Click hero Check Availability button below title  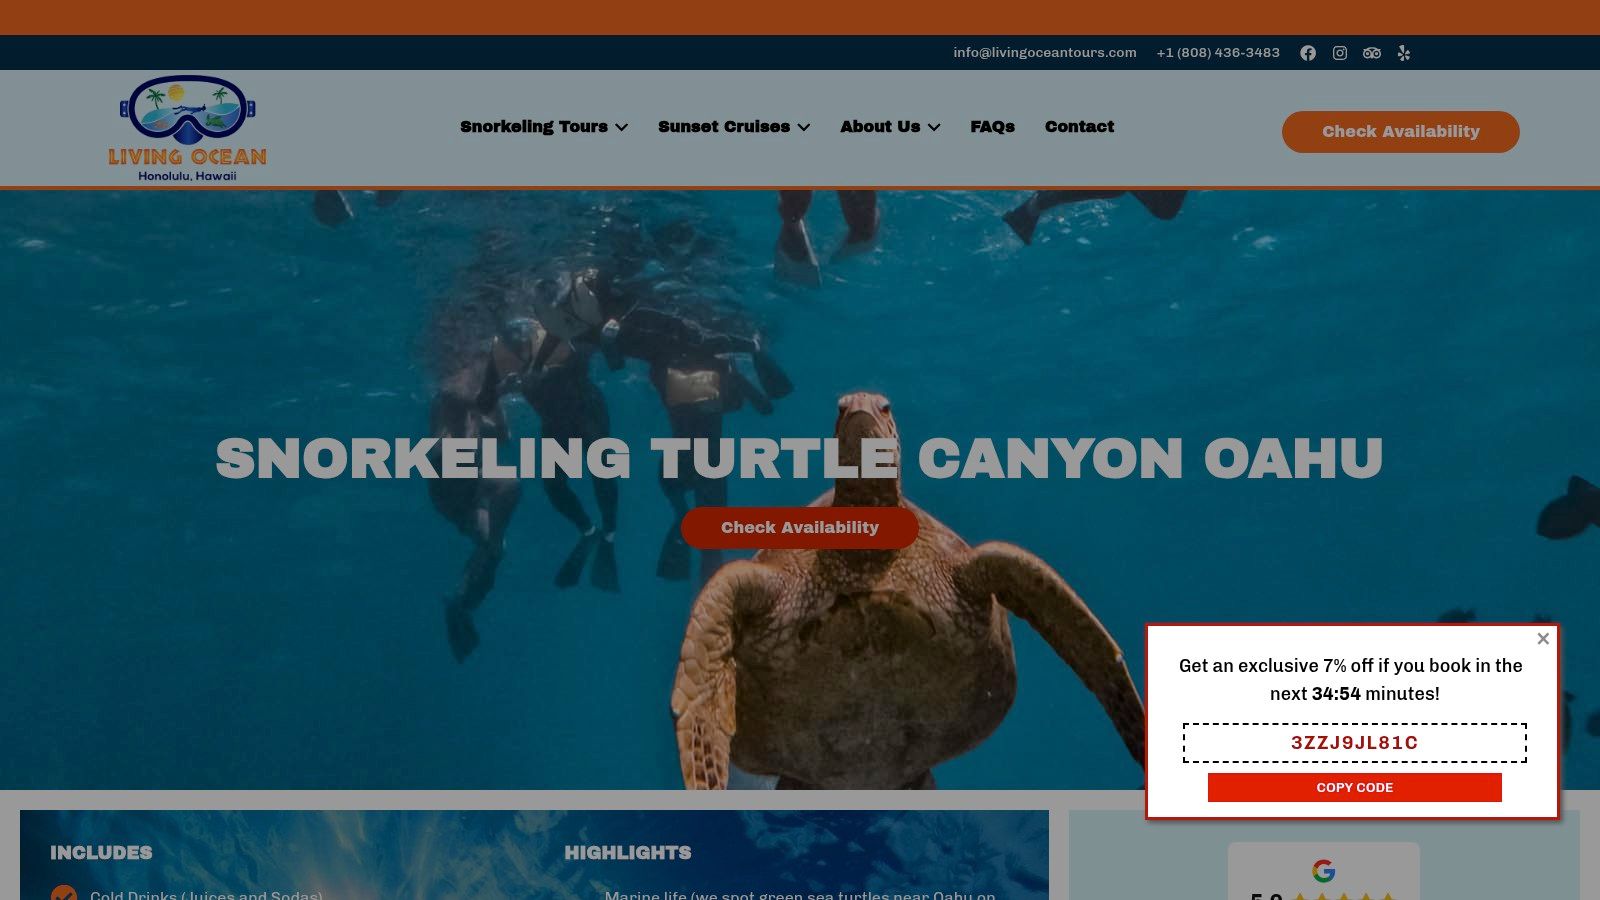[800, 528]
